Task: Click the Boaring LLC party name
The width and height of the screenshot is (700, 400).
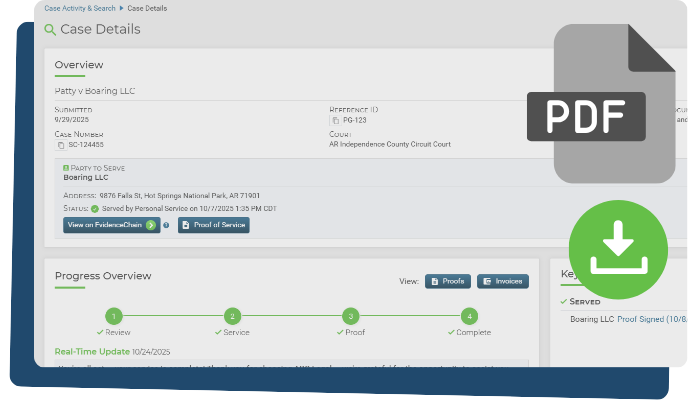Action: 86,177
